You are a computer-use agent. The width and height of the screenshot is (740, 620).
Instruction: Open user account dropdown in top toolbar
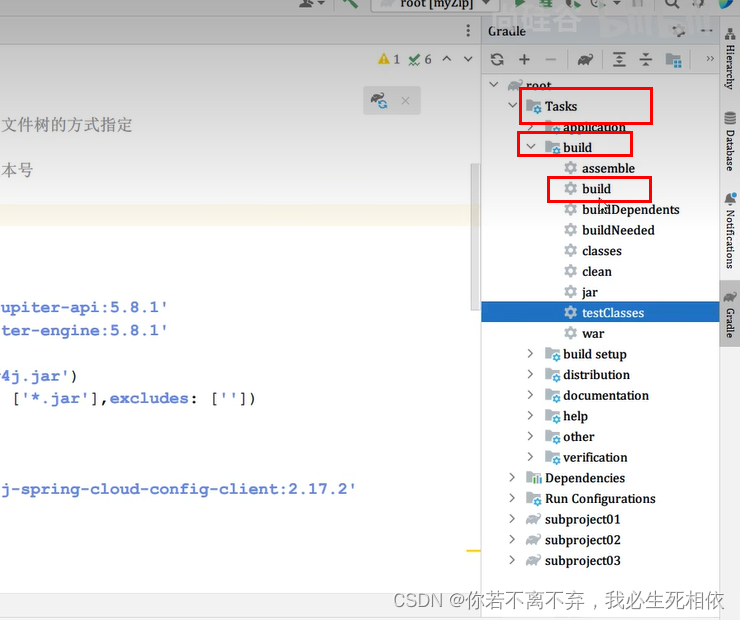coord(311,4)
